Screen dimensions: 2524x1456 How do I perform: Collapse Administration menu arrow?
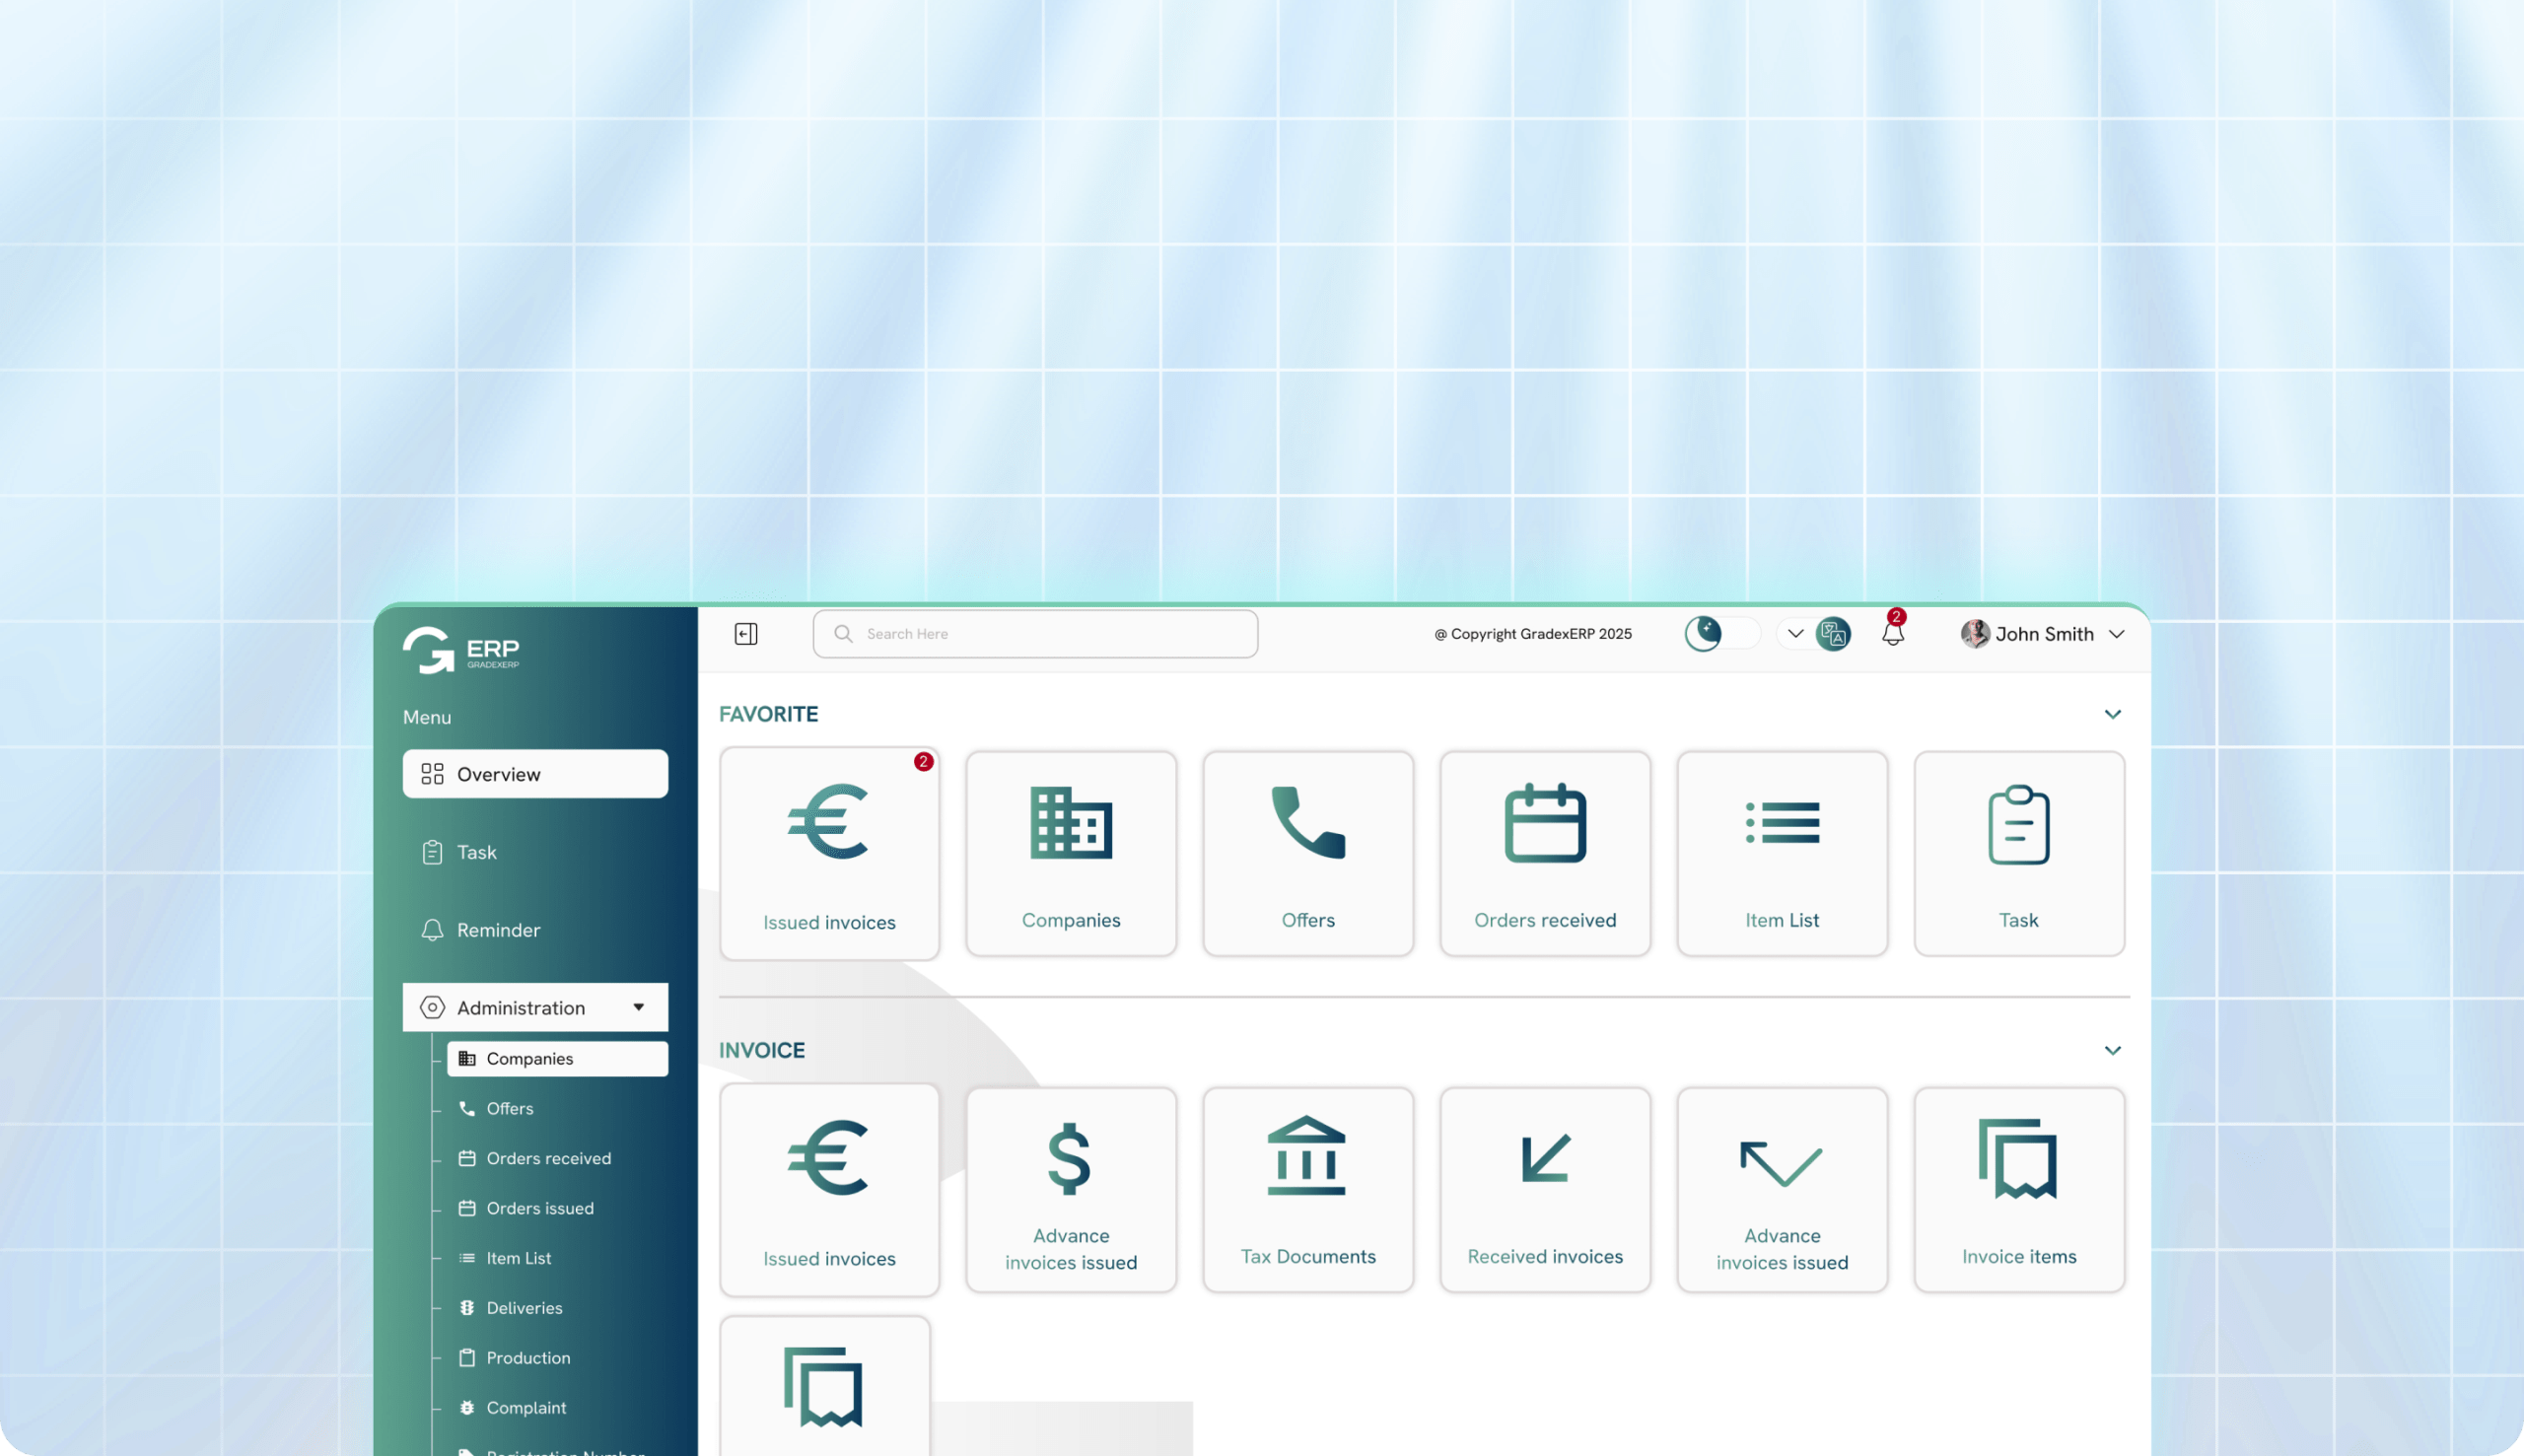pyautogui.click(x=638, y=1007)
